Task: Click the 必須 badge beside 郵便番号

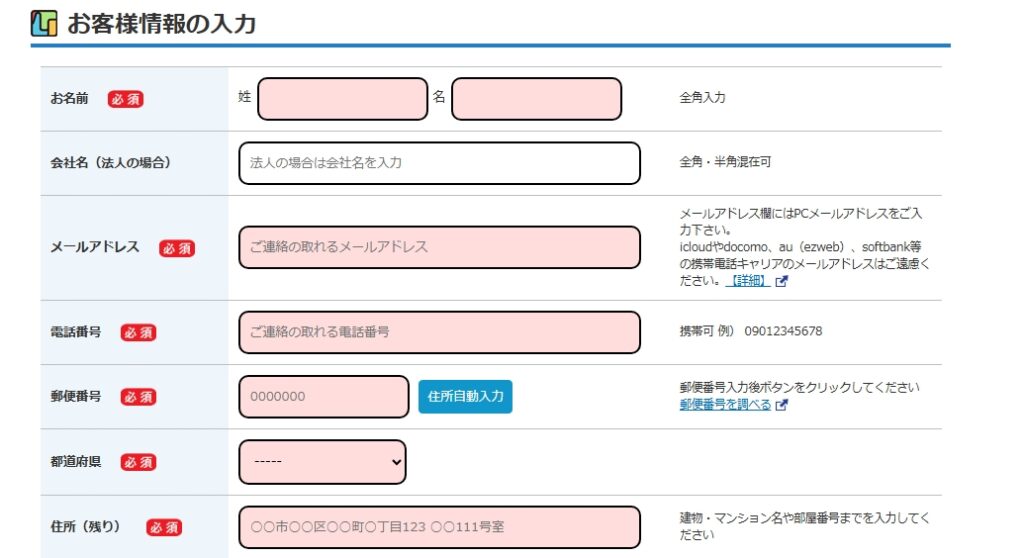Action: coord(138,397)
